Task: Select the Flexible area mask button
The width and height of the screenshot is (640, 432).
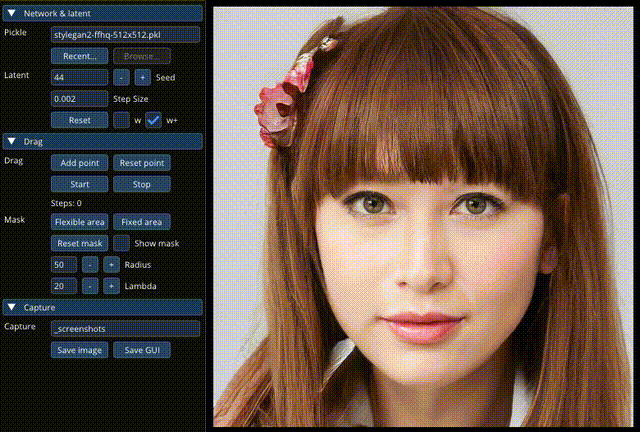Action: point(80,222)
